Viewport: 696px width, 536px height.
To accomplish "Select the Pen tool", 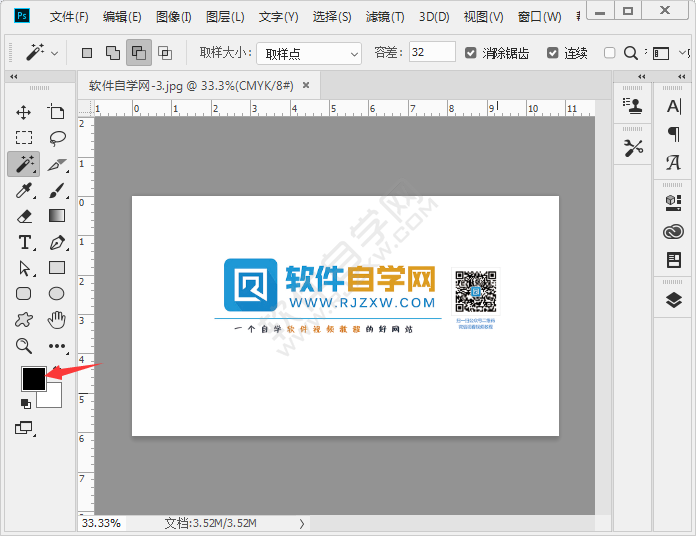I will pyautogui.click(x=57, y=243).
